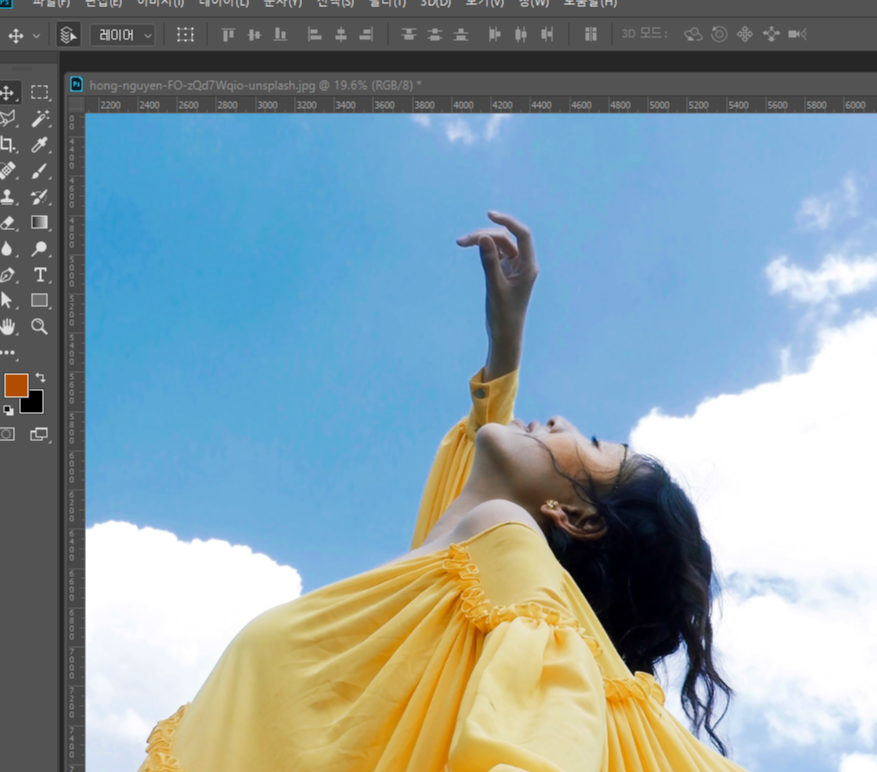Open the Edit Toolbar three-dots button

8,352
